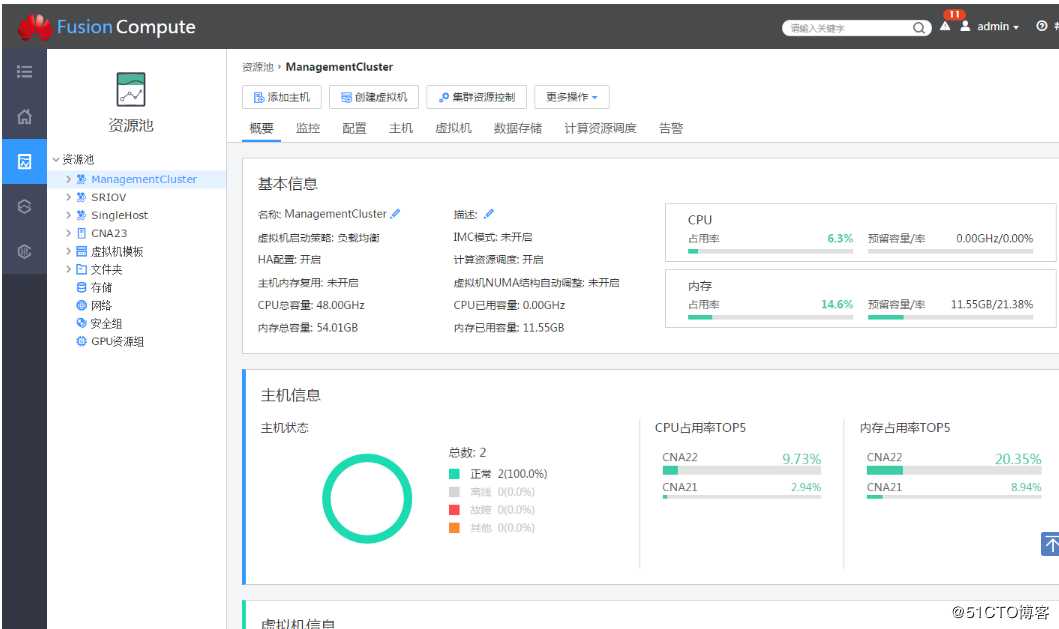Click the SingleHost cluster icon

pos(81,215)
